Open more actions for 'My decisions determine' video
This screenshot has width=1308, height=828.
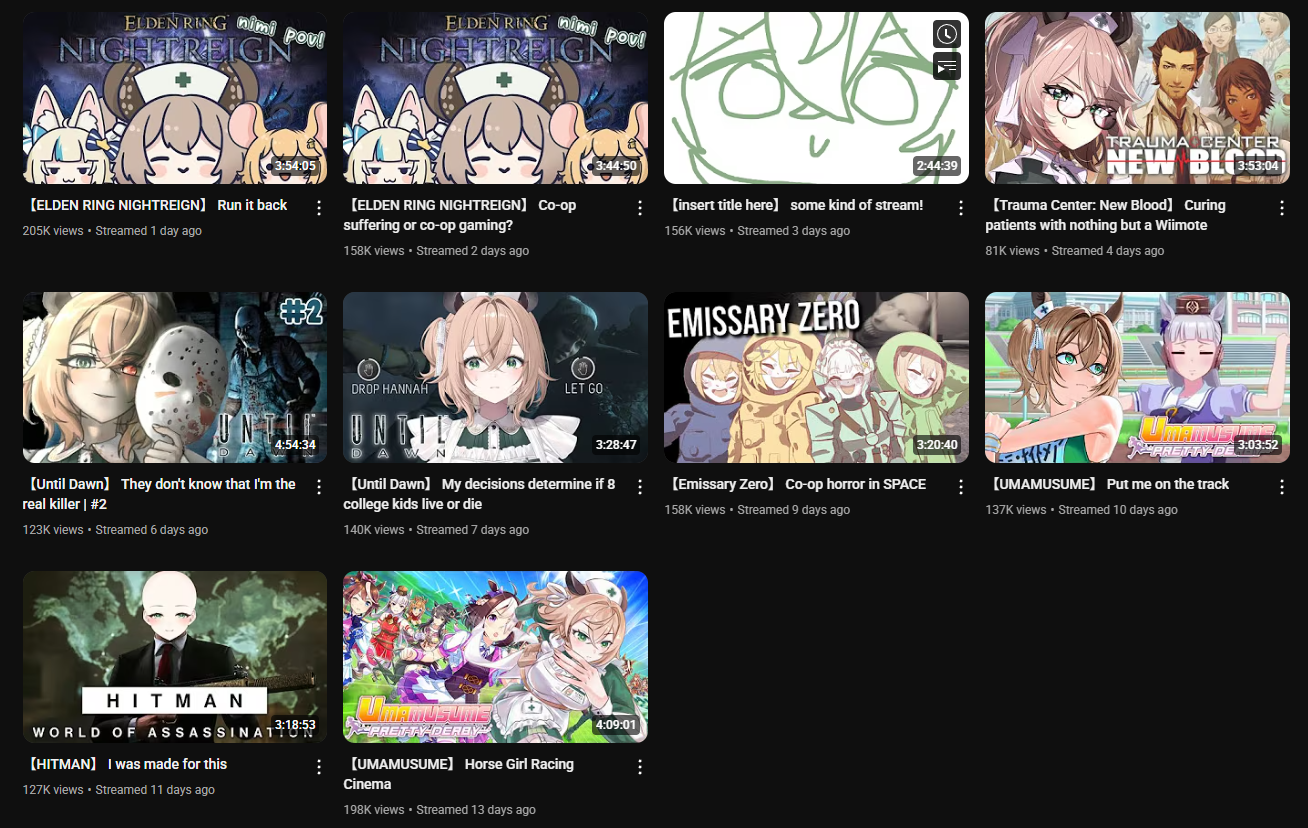[x=640, y=487]
